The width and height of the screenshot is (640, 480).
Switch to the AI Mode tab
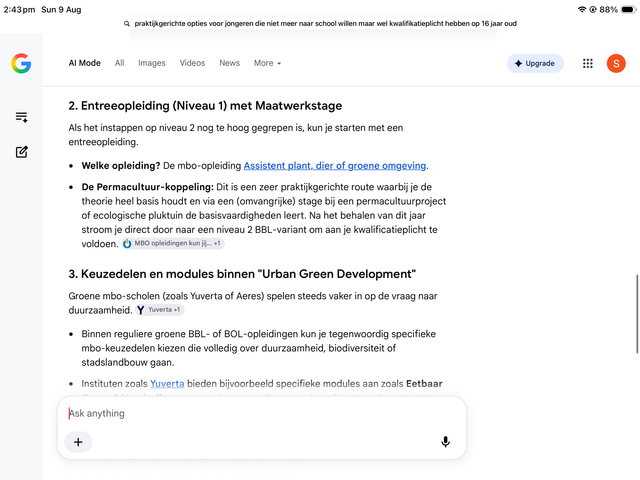coord(84,63)
